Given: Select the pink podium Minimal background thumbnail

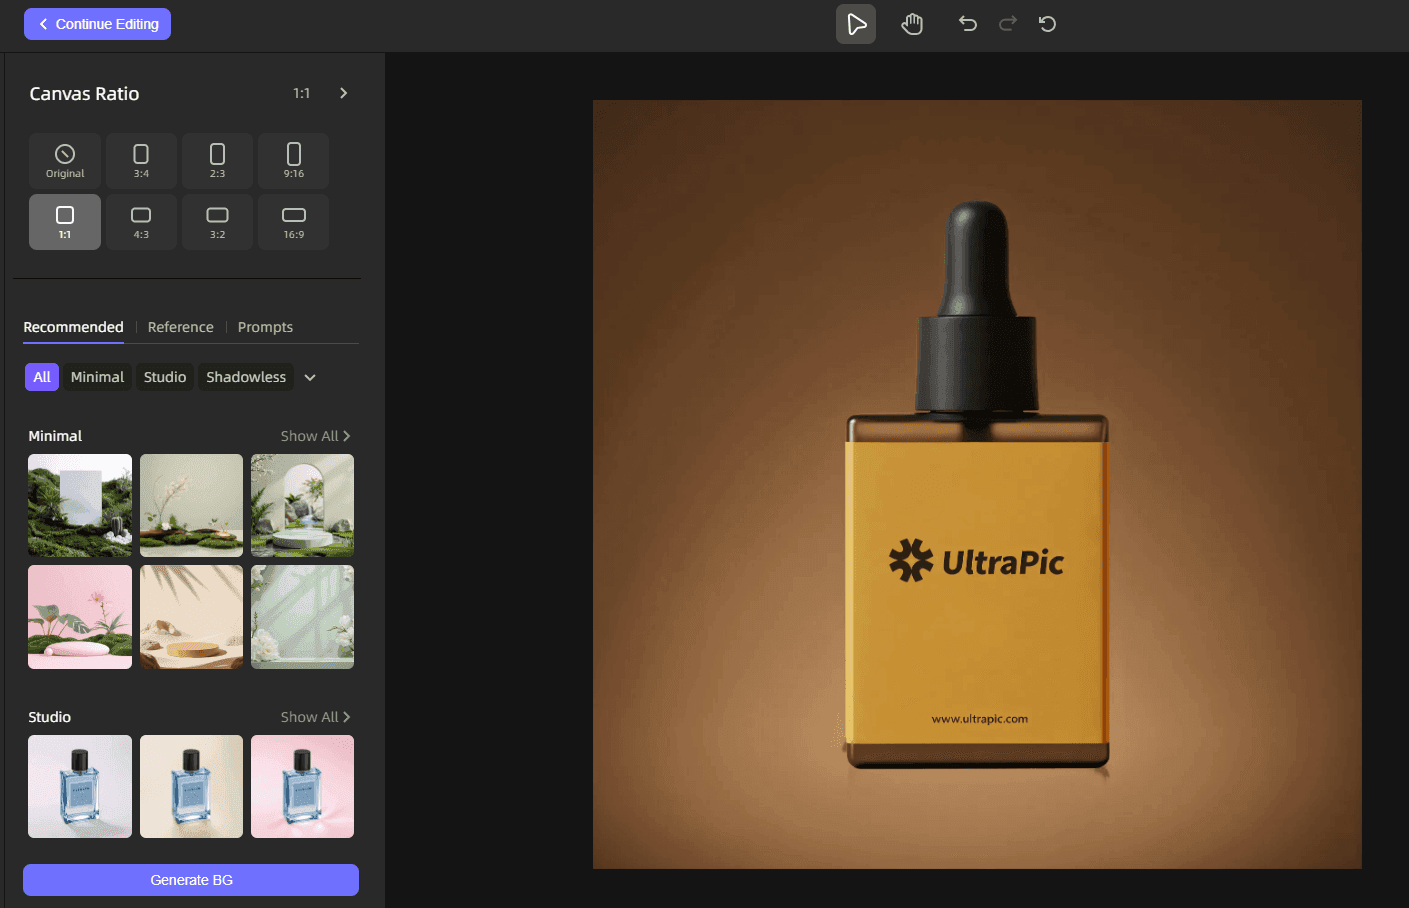Looking at the screenshot, I should click(x=79, y=617).
